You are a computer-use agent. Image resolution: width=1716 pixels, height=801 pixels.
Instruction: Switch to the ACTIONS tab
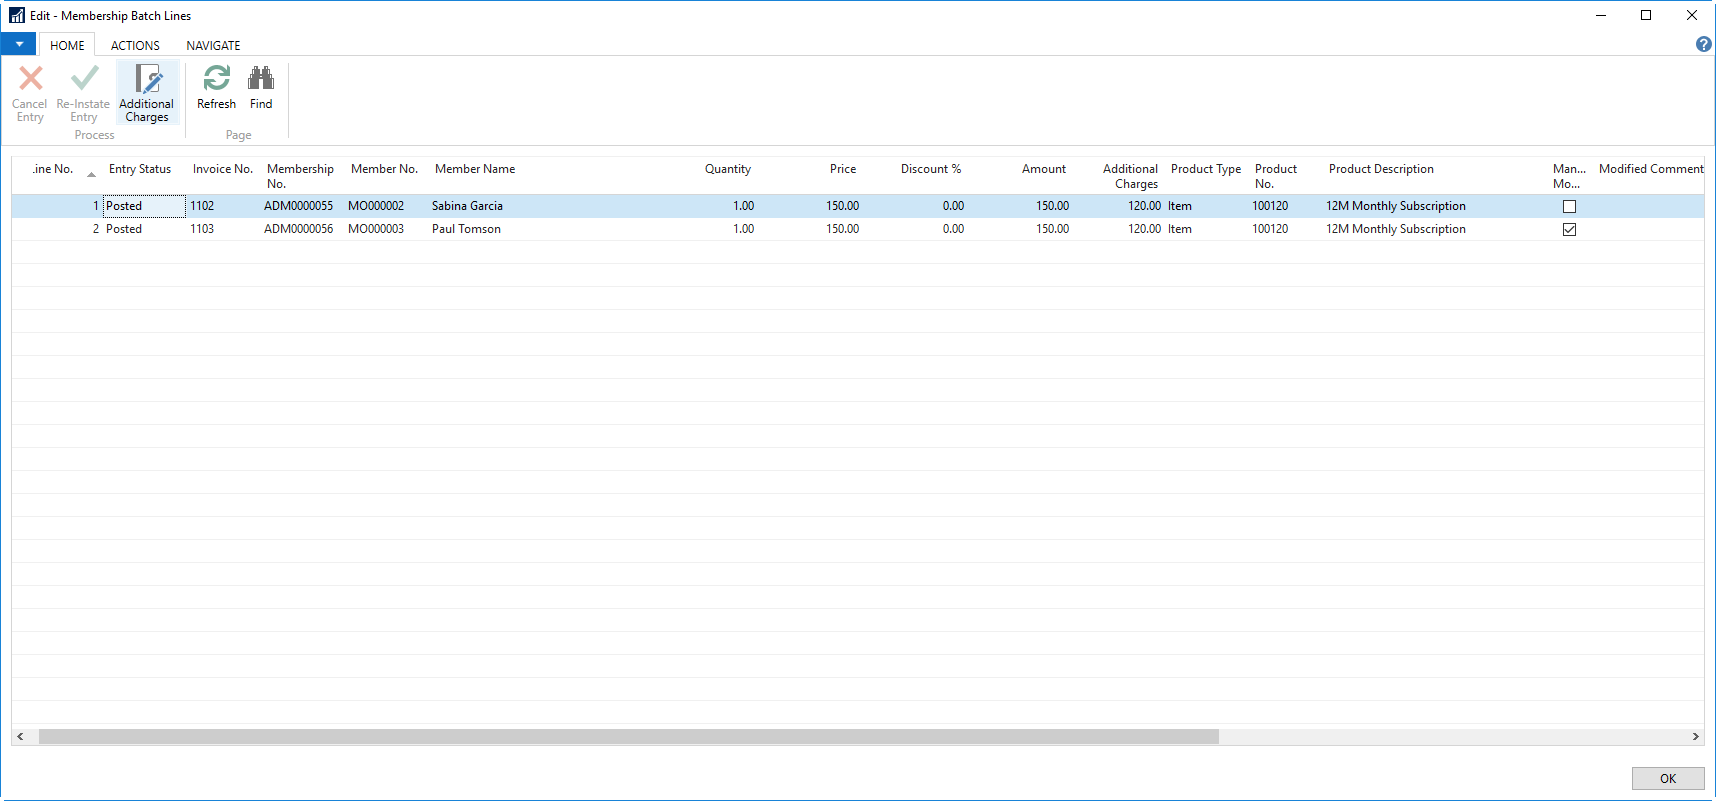[x=135, y=45]
